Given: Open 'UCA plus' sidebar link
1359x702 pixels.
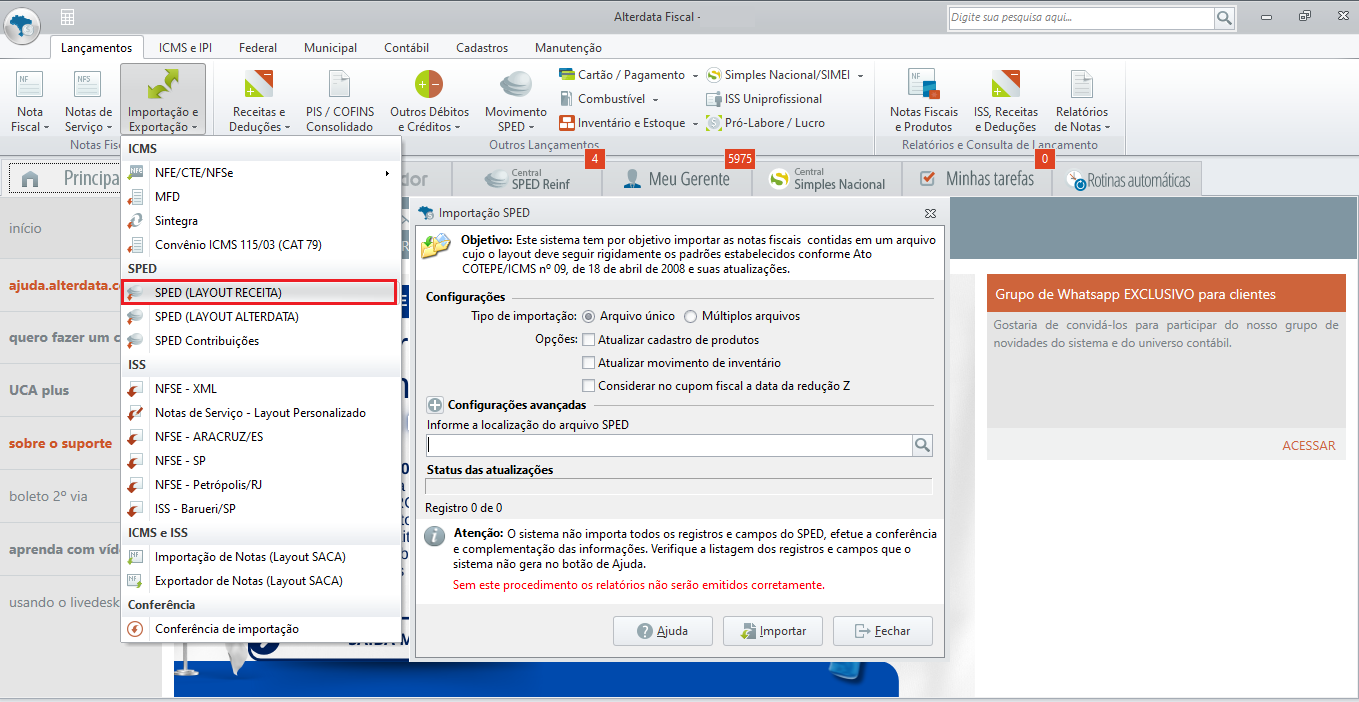Looking at the screenshot, I should (39, 390).
